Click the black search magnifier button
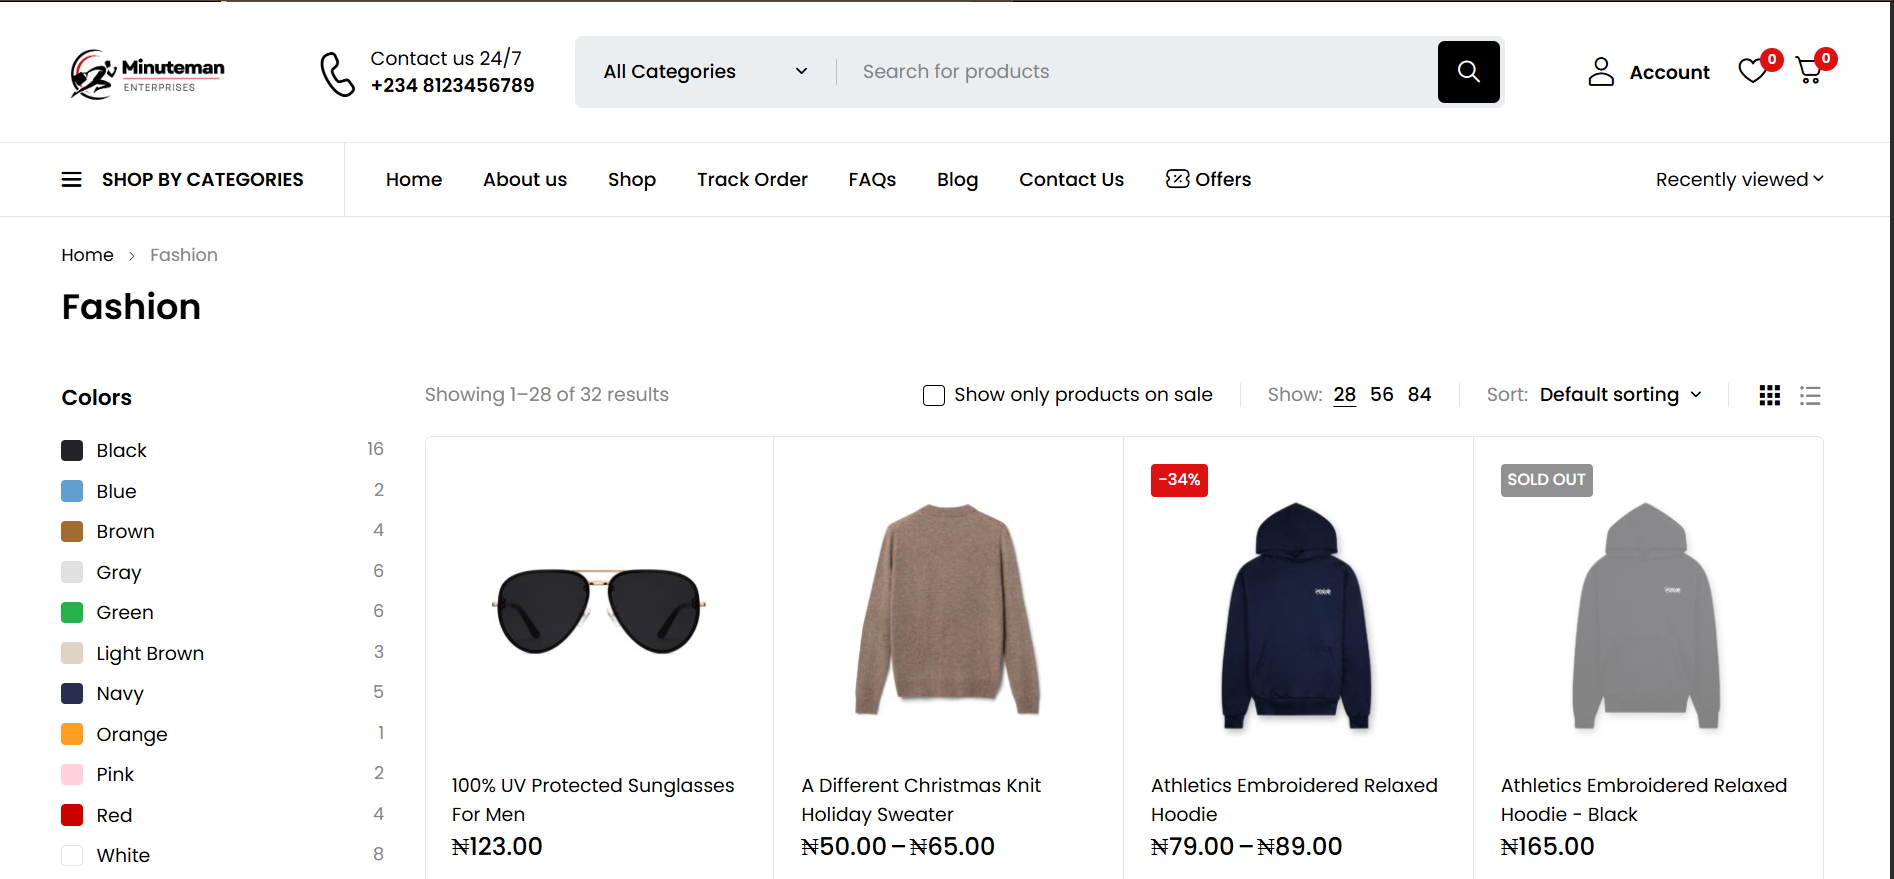The height and width of the screenshot is (879, 1894). click(x=1468, y=72)
